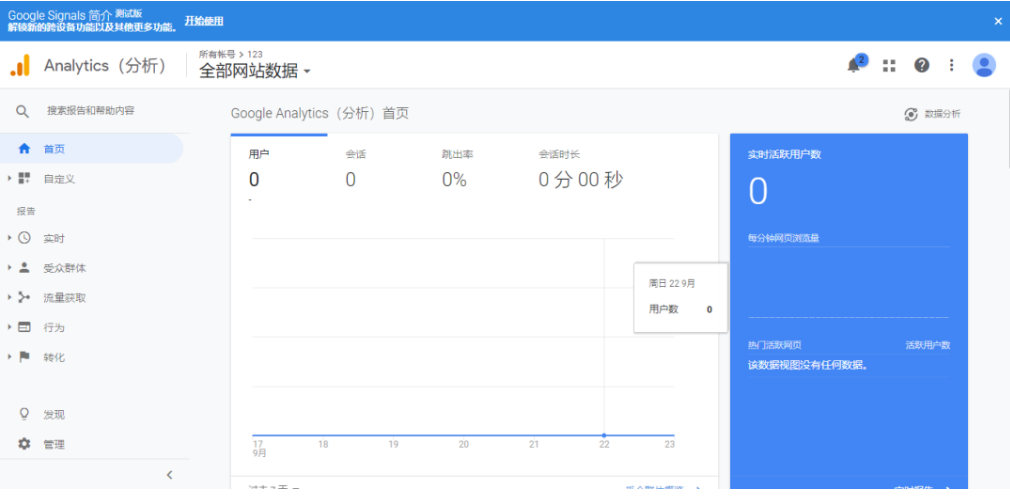Click the Google Analytics logo icon
Image resolution: width=1010 pixels, height=497 pixels.
coord(20,65)
